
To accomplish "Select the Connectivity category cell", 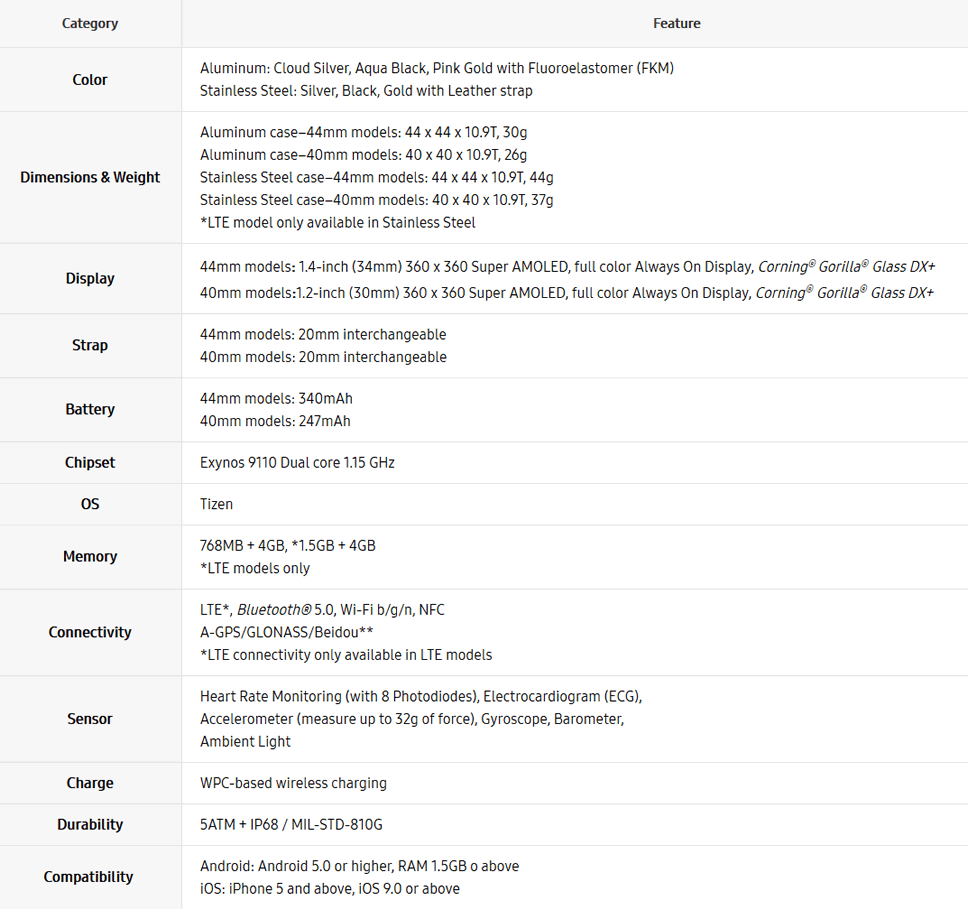I will point(90,632).
